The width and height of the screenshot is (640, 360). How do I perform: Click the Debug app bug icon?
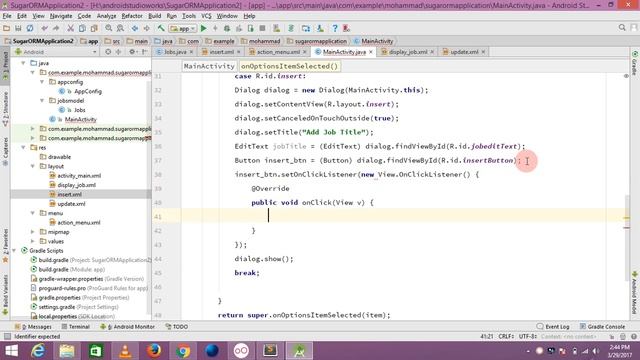(x=227, y=28)
